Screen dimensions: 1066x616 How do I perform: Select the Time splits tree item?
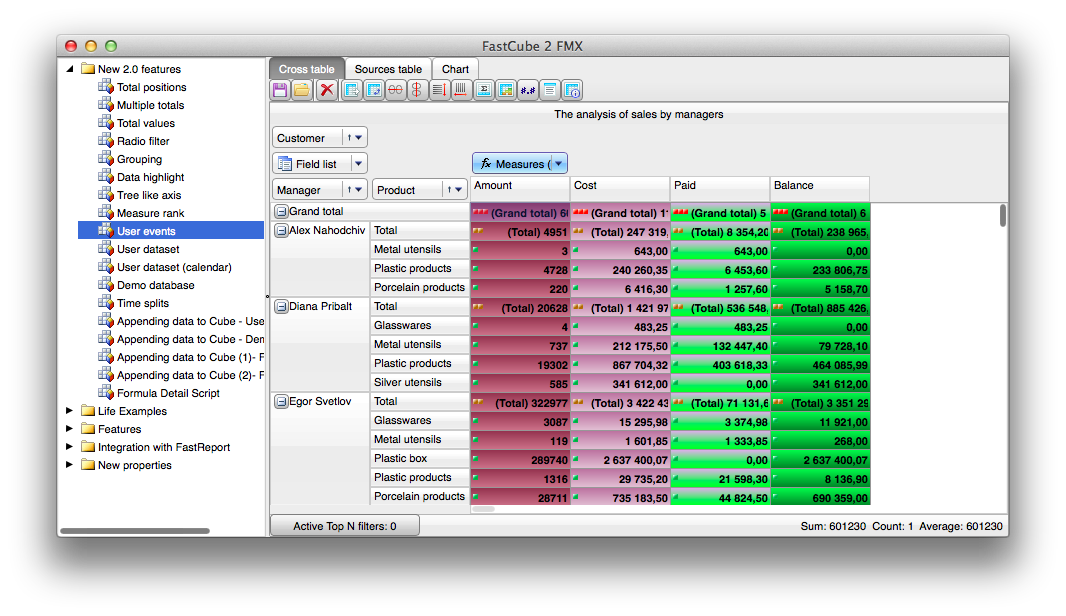(143, 303)
